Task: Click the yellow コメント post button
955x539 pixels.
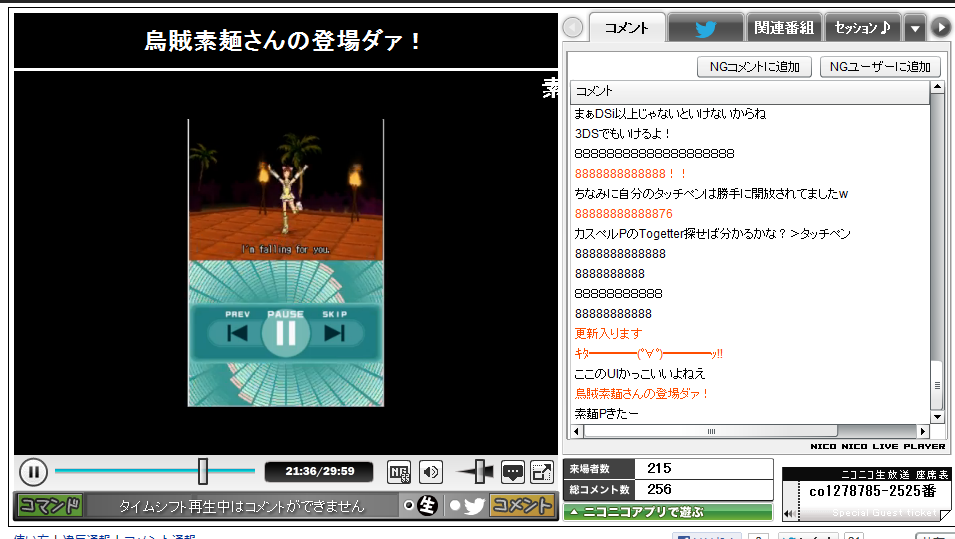Action: pyautogui.click(x=522, y=506)
